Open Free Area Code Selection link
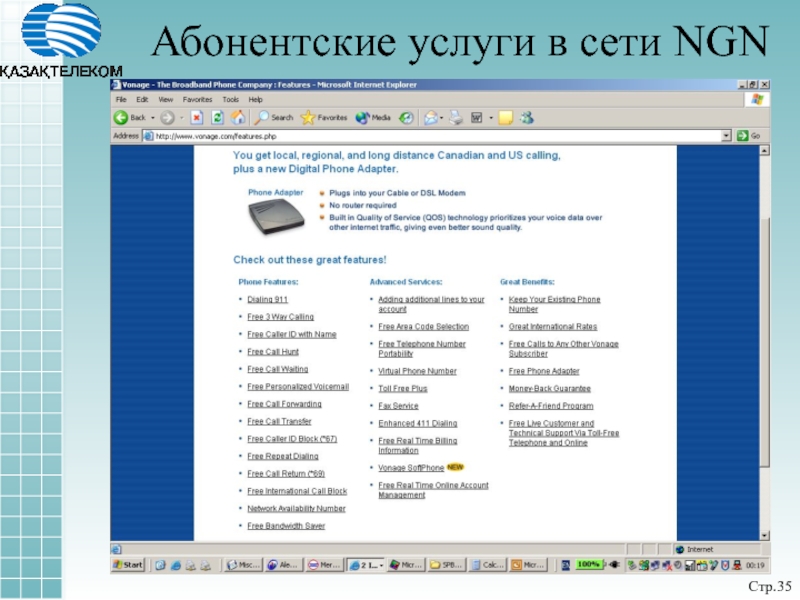800x600 pixels. pyautogui.click(x=423, y=327)
